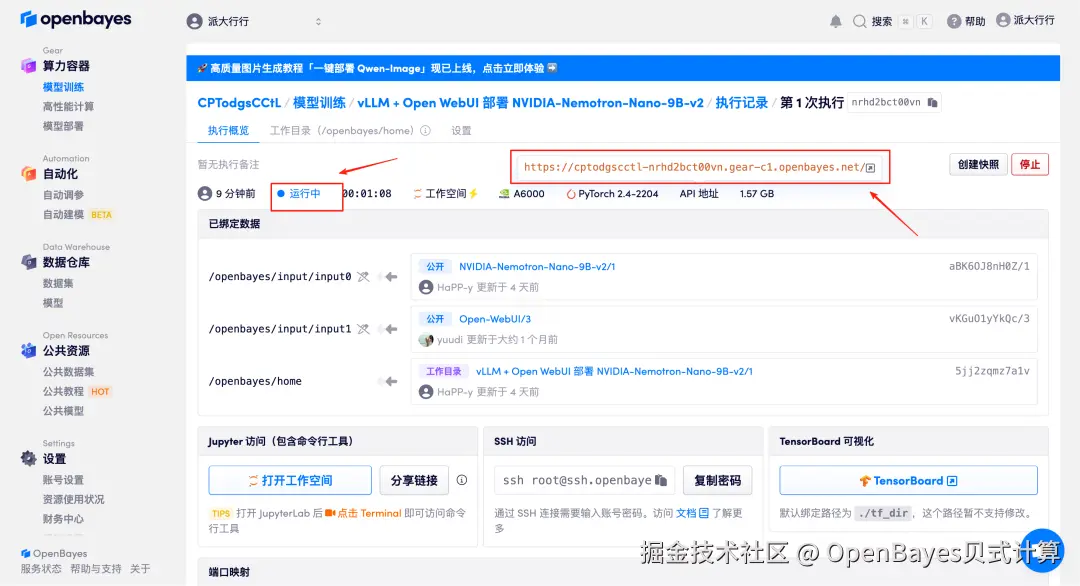Open the 派大行行 user menu in the top-right corner
The width and height of the screenshot is (1080, 586).
click(x=1026, y=20)
